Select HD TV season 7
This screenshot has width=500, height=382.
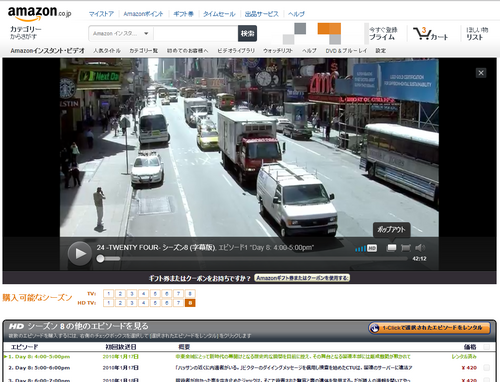[x=178, y=303]
